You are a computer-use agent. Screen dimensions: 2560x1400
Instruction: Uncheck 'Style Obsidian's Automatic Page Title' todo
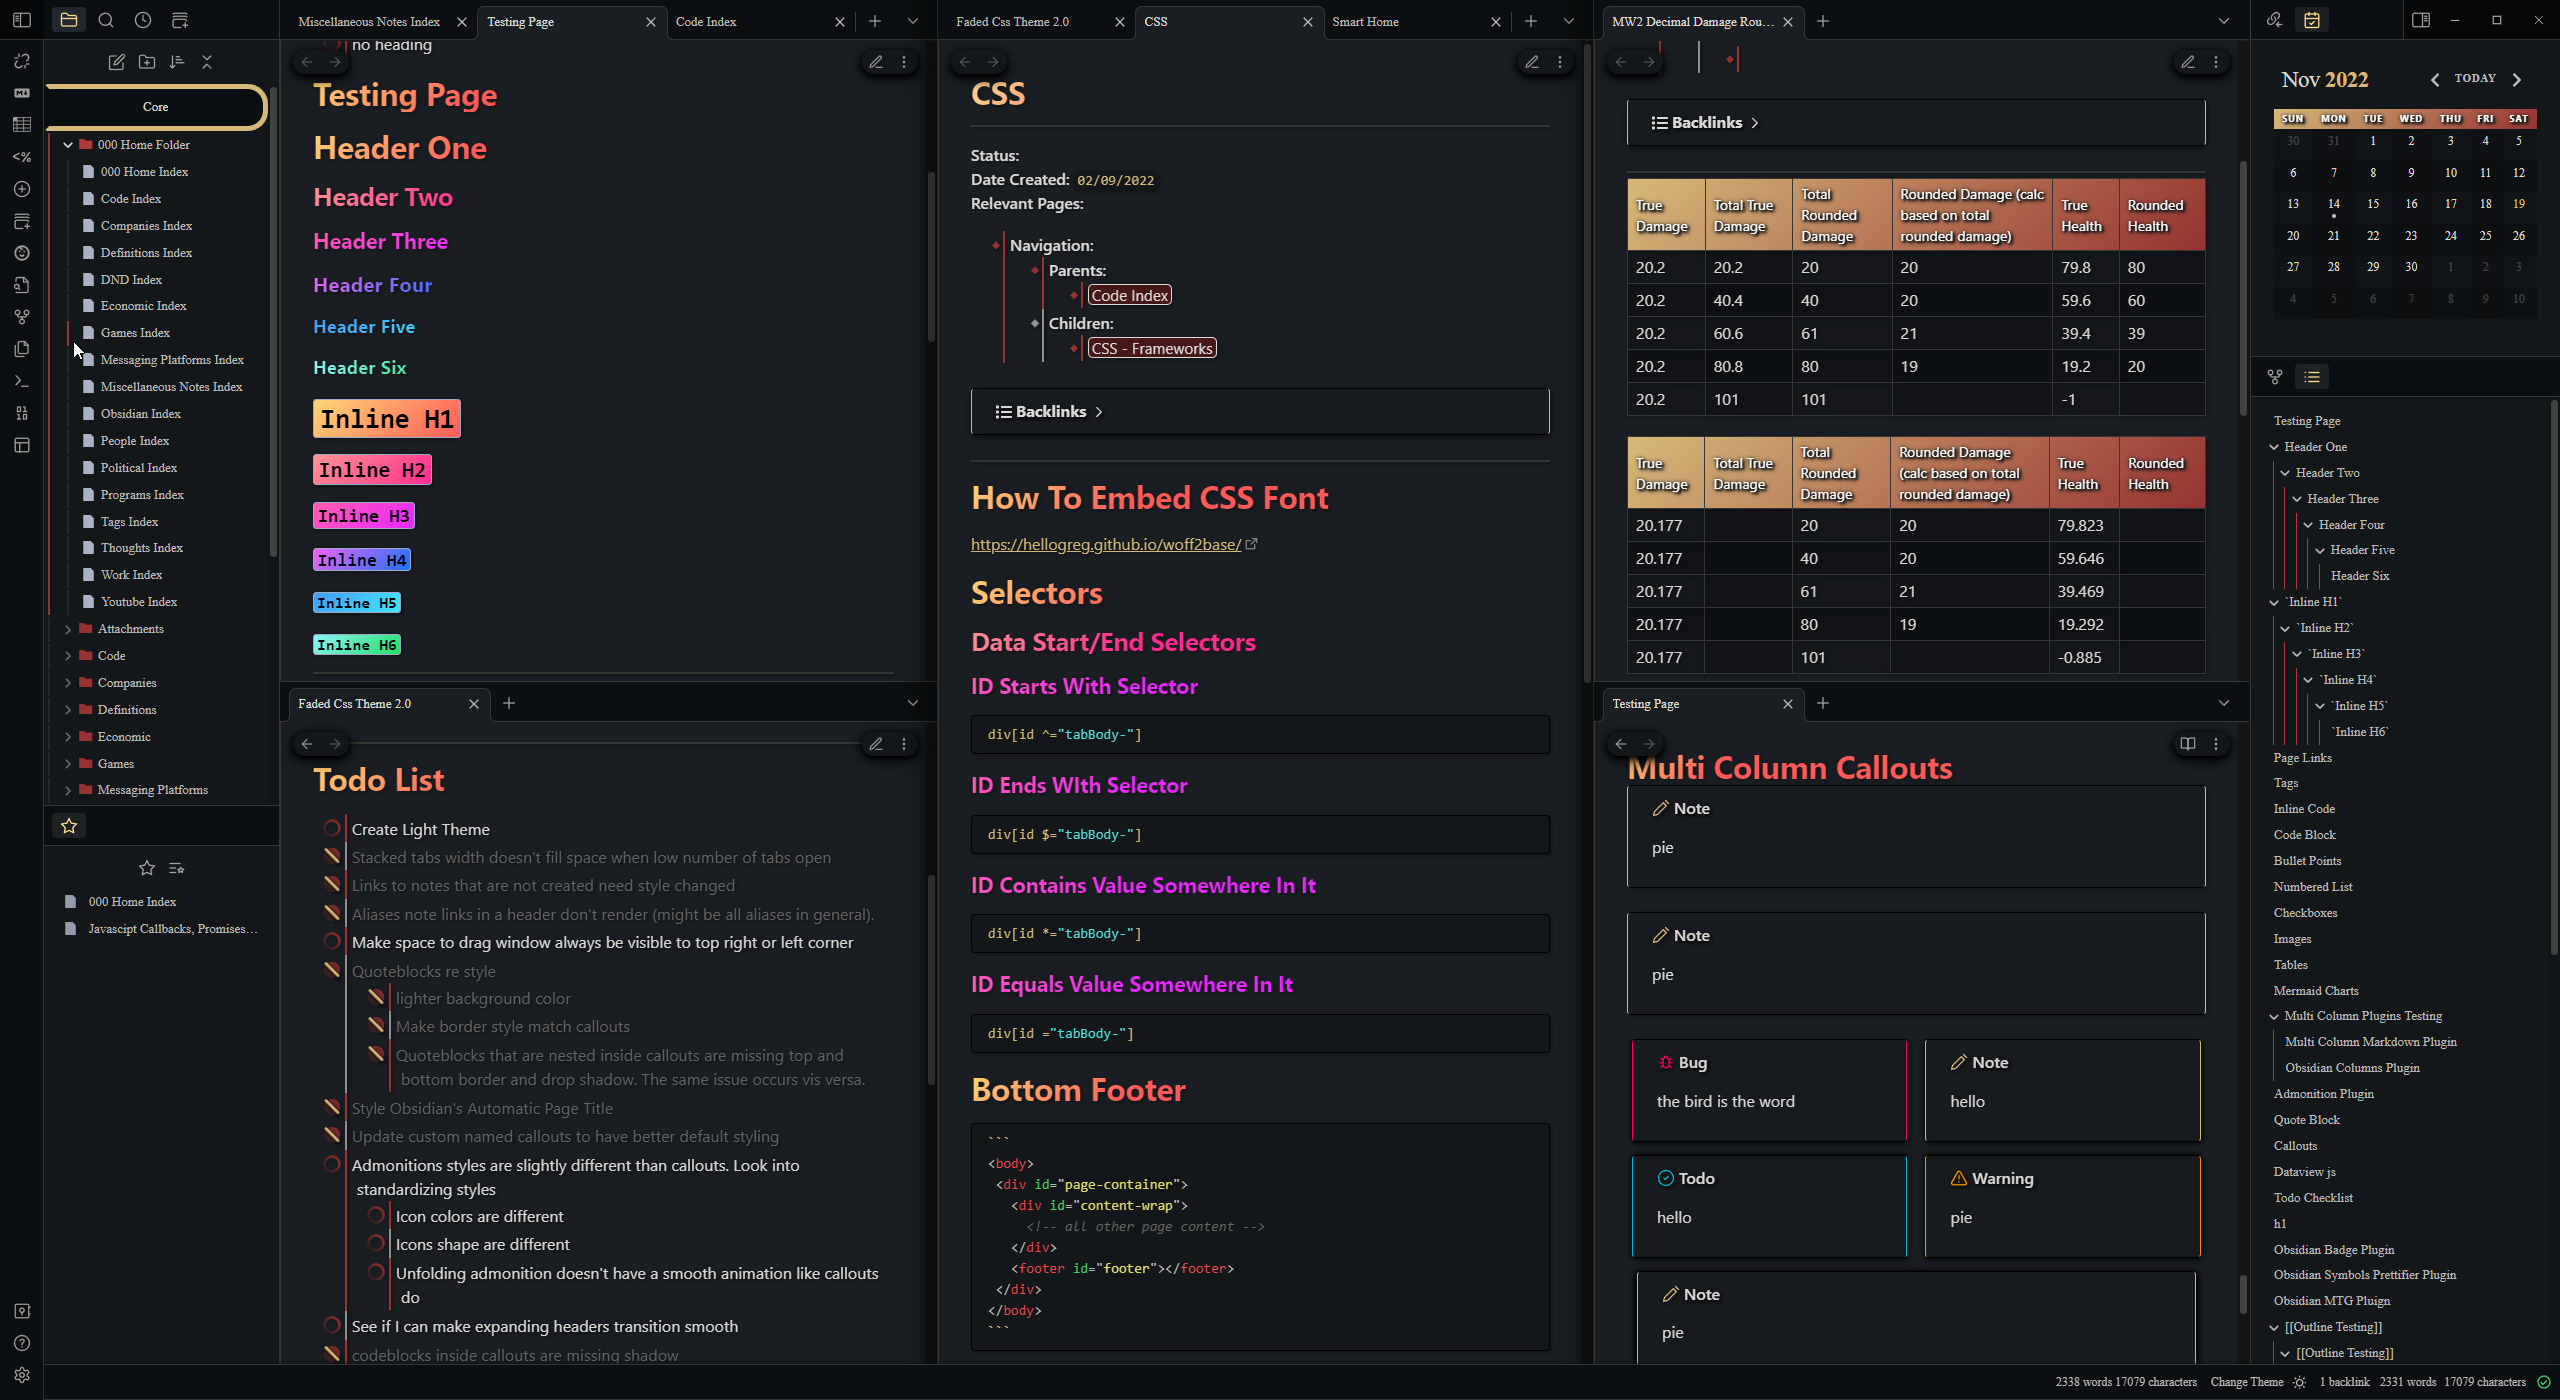(x=332, y=1107)
